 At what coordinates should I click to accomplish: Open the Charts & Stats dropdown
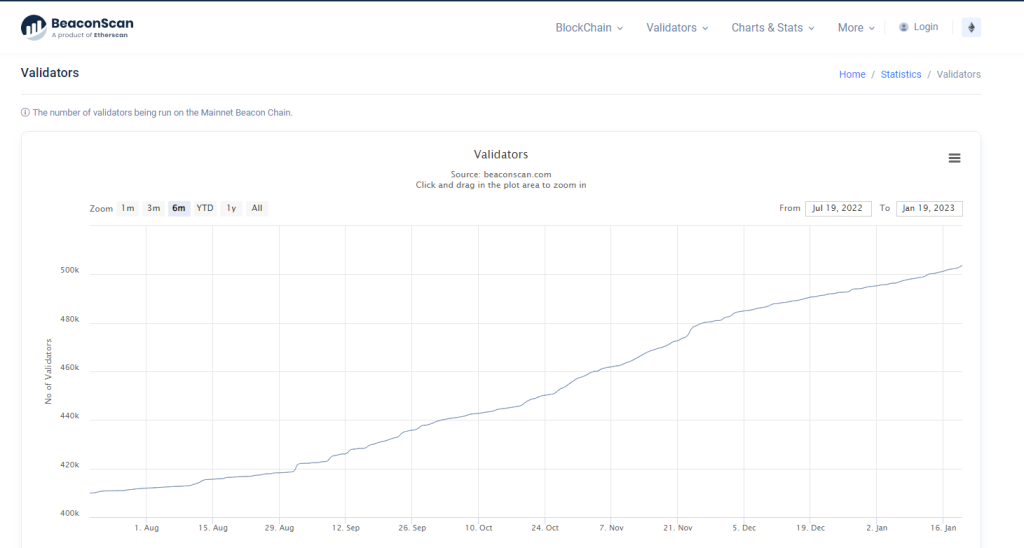(773, 27)
